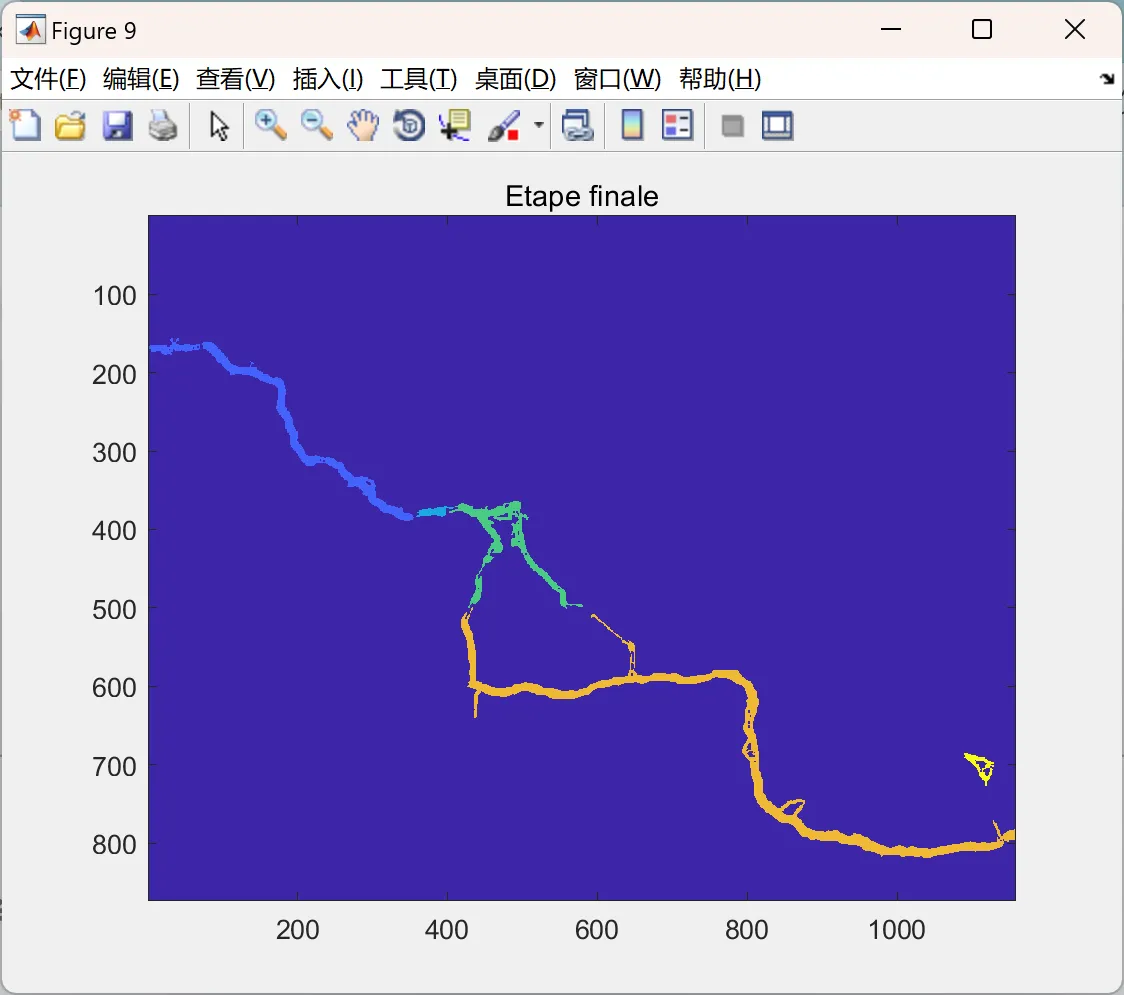This screenshot has width=1124, height=995.
Task: Print the figure using printer icon
Action: 163,125
